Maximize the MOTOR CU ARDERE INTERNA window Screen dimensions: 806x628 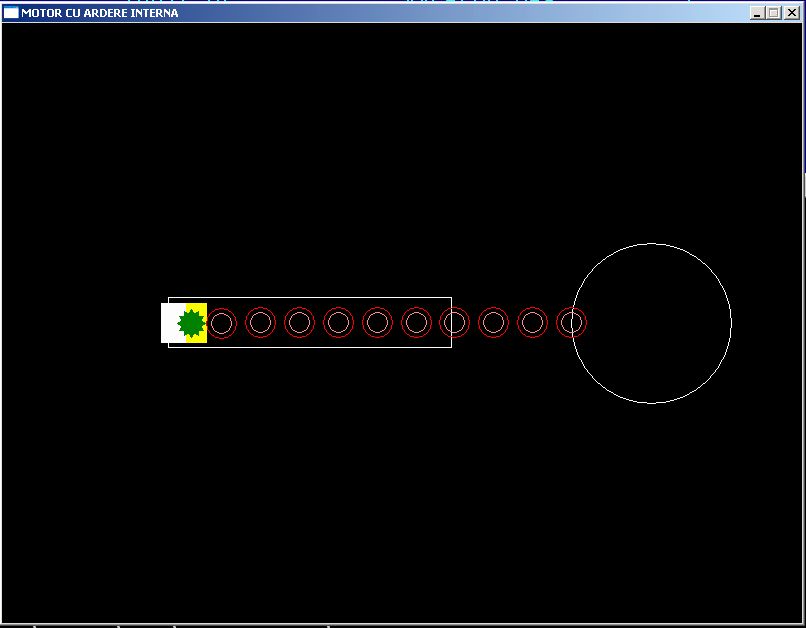pos(774,13)
